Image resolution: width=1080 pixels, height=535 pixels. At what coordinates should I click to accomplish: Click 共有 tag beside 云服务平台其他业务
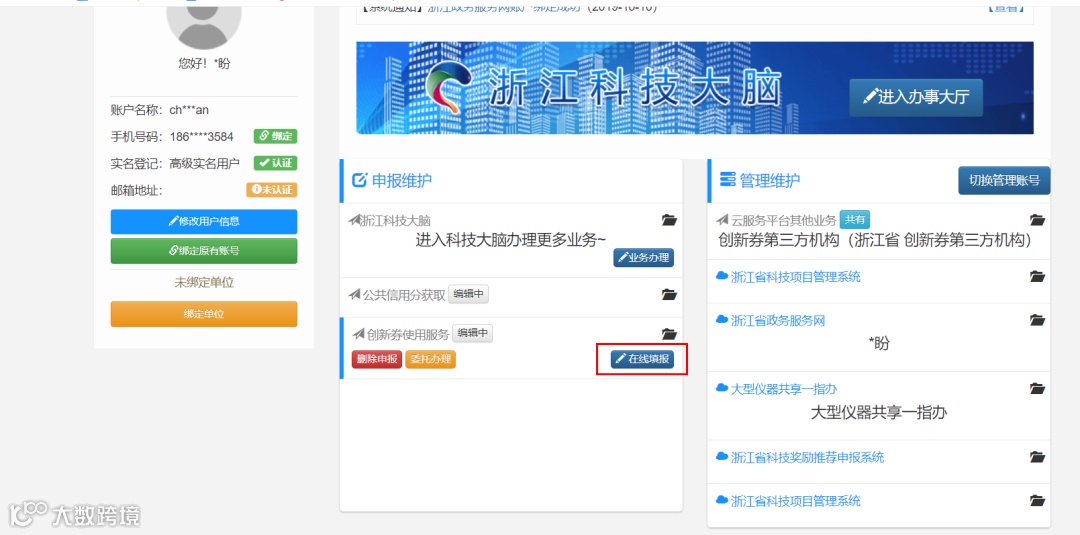[855, 220]
